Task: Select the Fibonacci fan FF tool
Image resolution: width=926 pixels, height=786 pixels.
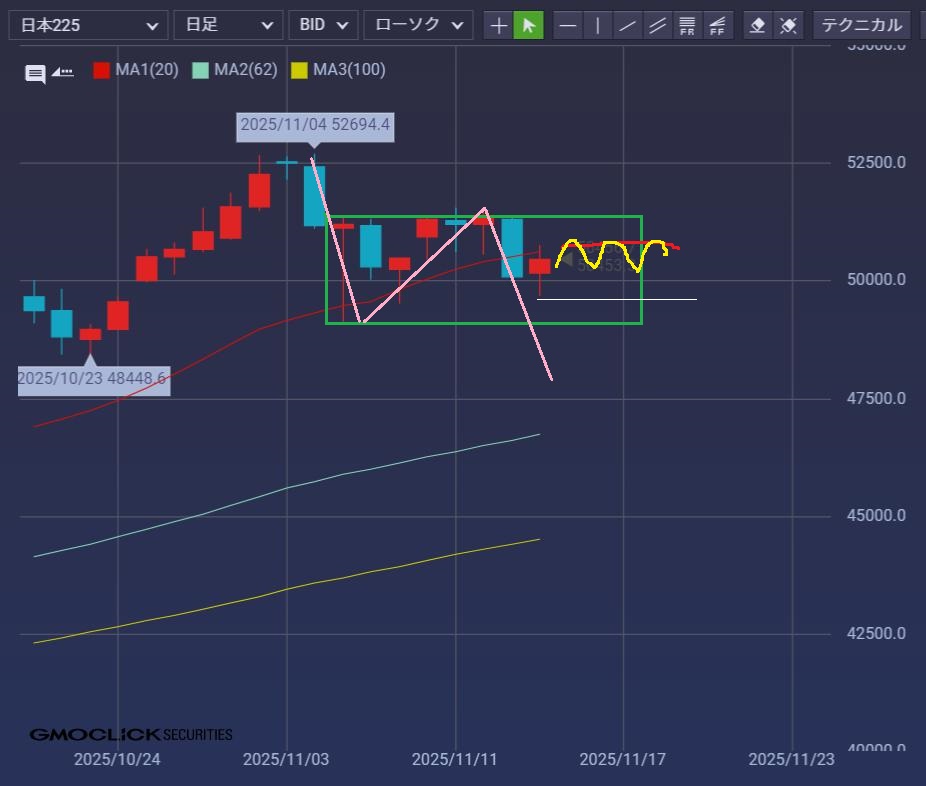Action: 717,25
